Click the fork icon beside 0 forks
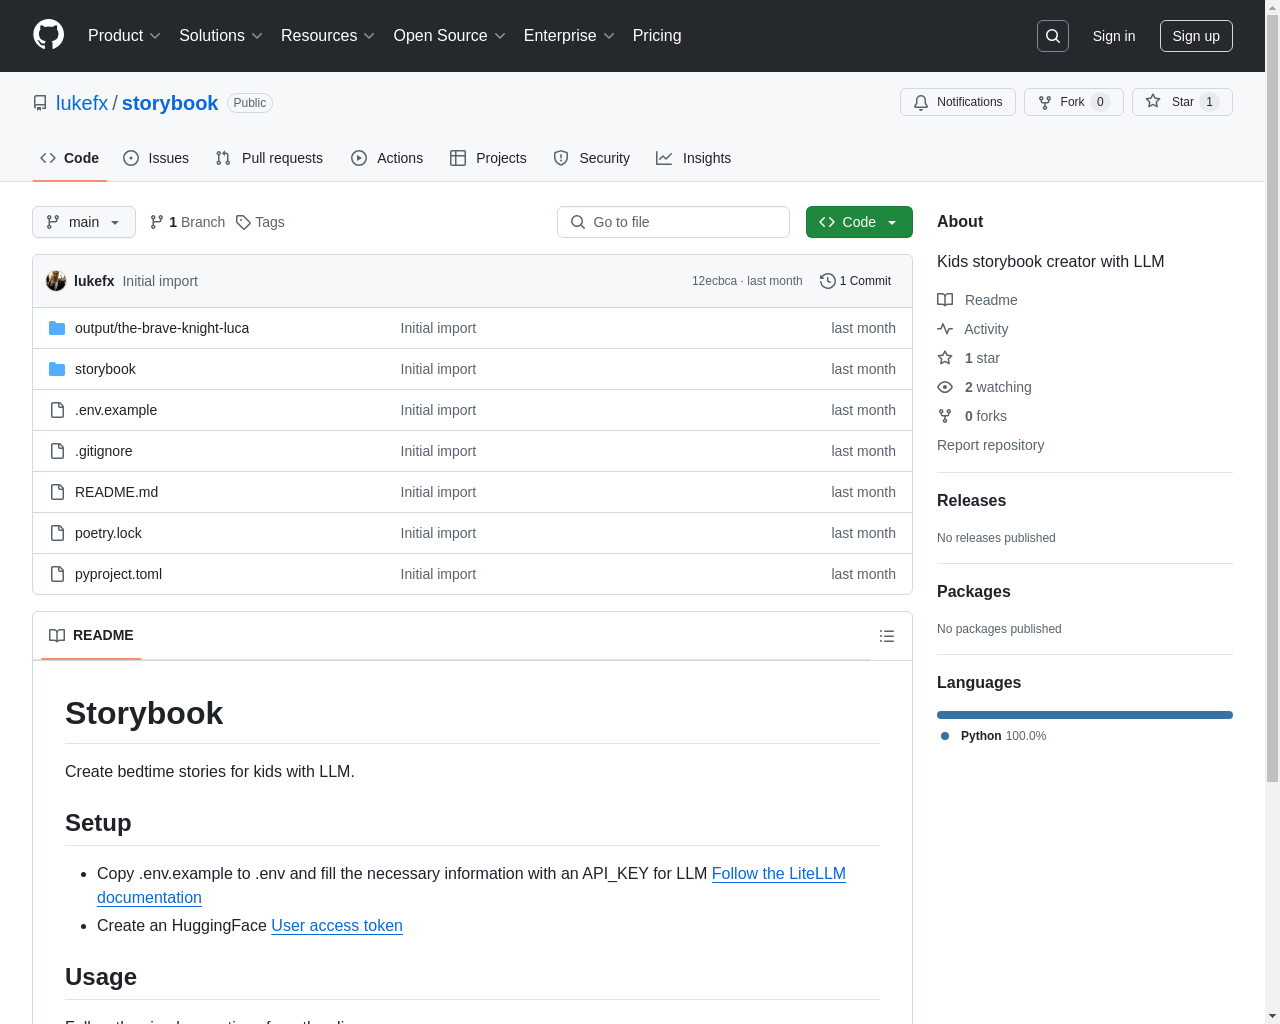The height and width of the screenshot is (1024, 1280). click(945, 416)
